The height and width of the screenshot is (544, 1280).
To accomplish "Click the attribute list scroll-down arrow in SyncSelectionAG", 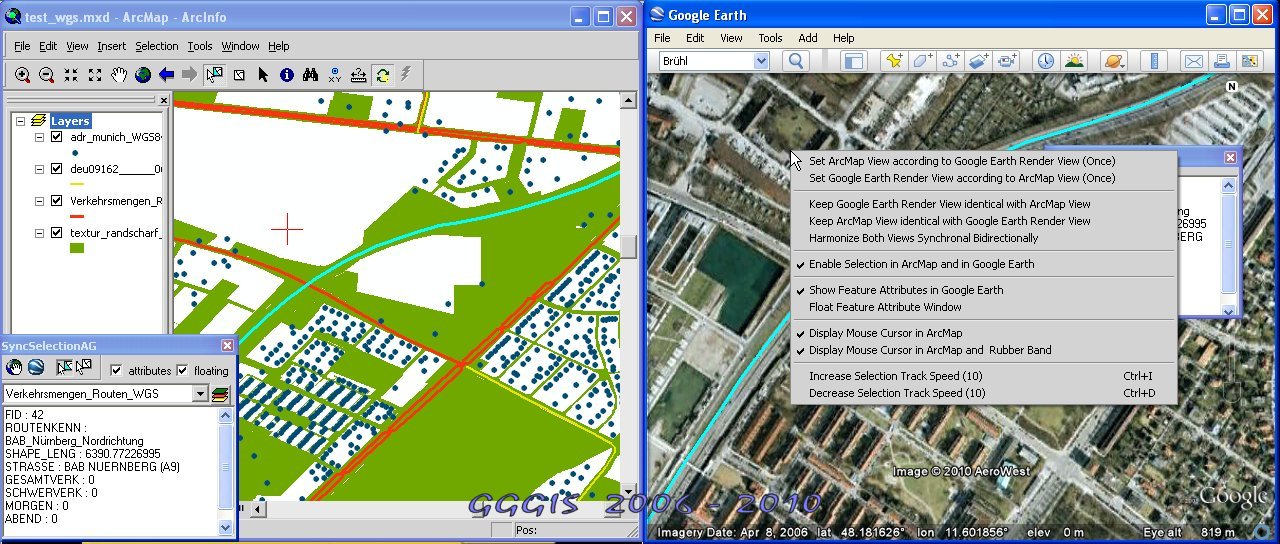I will point(225,527).
